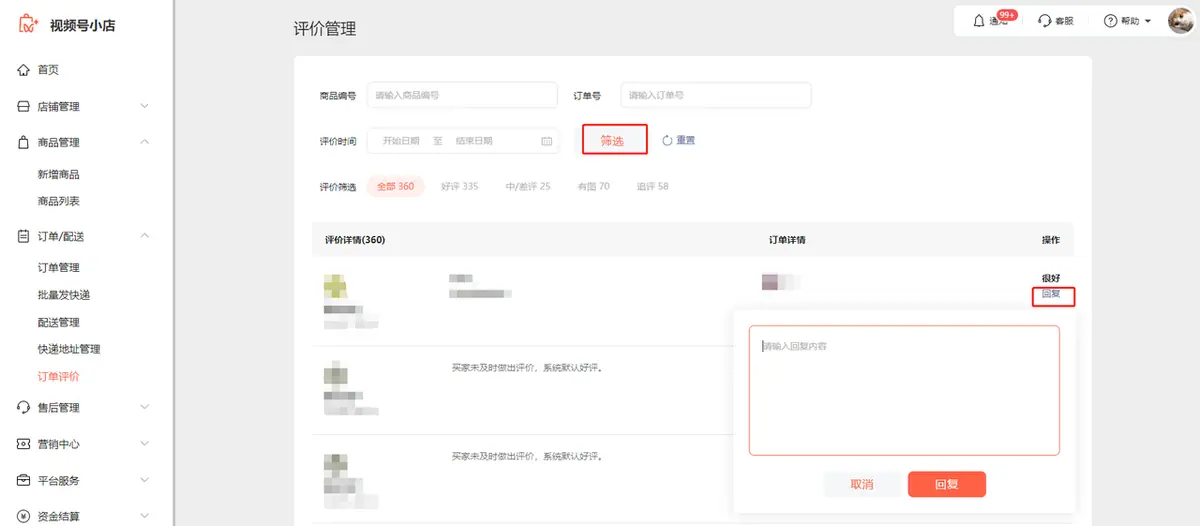Image resolution: width=1200 pixels, height=526 pixels.
Task: Click the 商品管理 bag icon
Action: tap(23, 142)
